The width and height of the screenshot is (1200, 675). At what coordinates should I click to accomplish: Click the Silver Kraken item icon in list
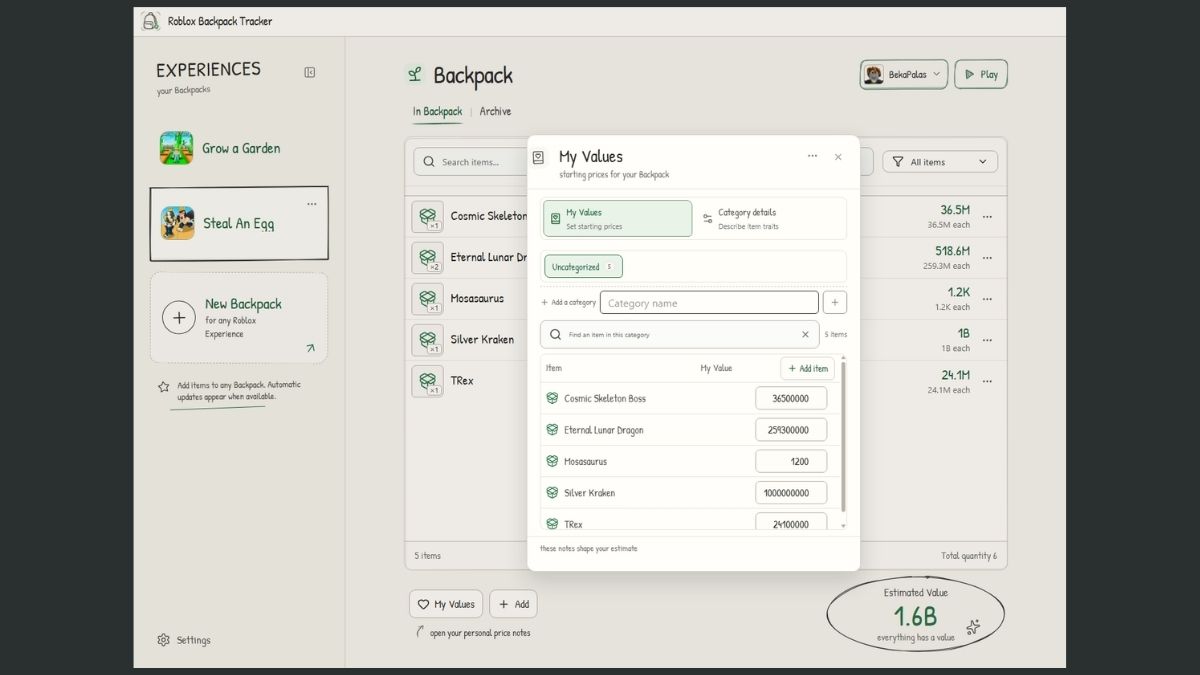pos(428,340)
